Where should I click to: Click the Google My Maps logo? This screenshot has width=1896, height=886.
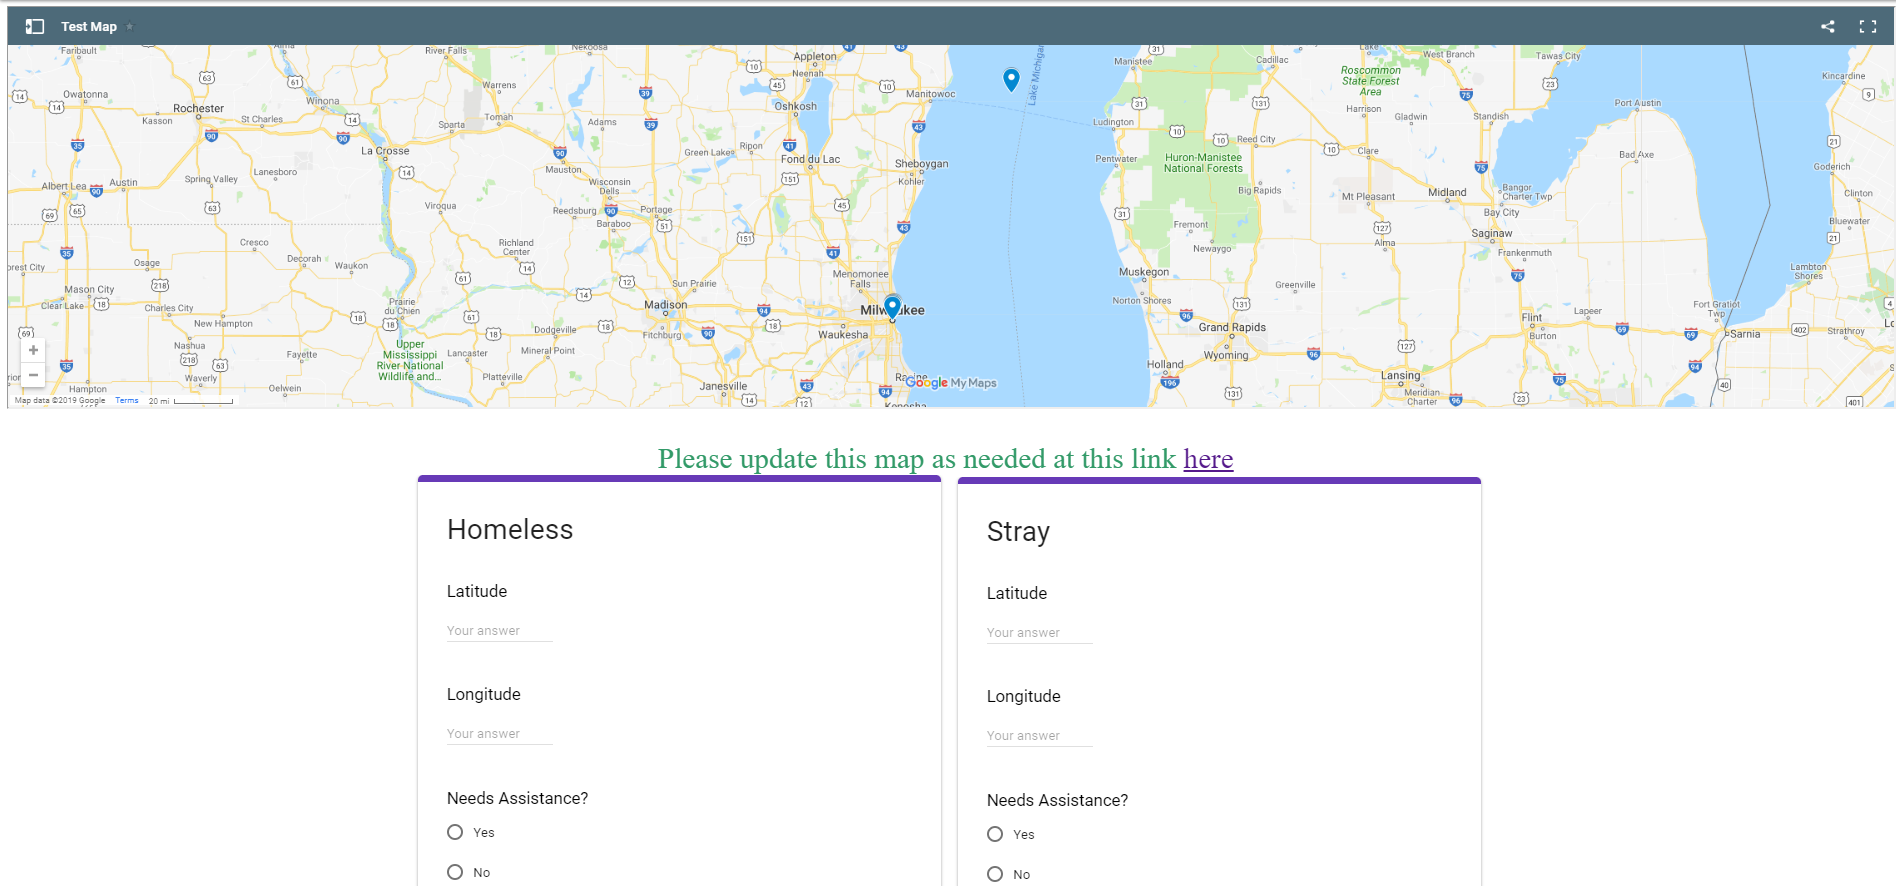(951, 382)
